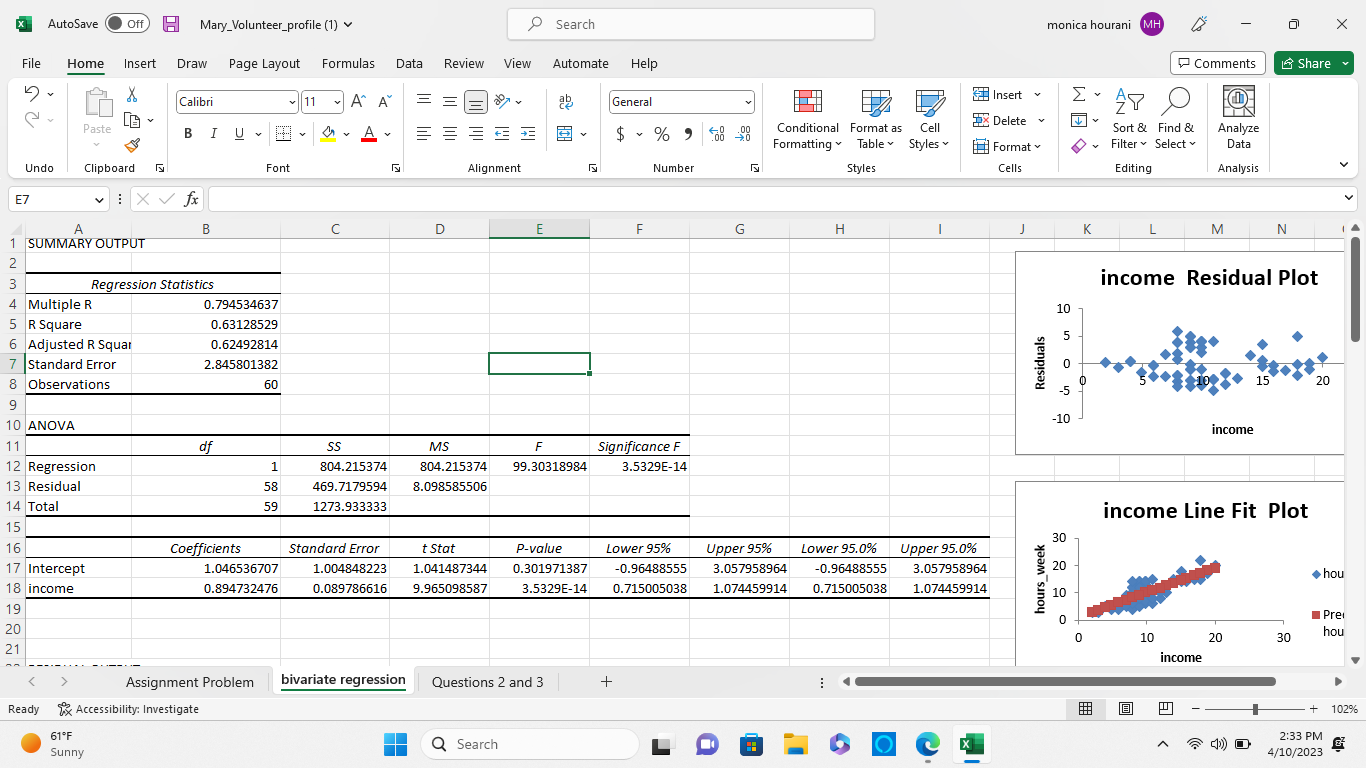This screenshot has width=1366, height=768.
Task: Click the Decrease Decimal icon
Action: pos(743,134)
